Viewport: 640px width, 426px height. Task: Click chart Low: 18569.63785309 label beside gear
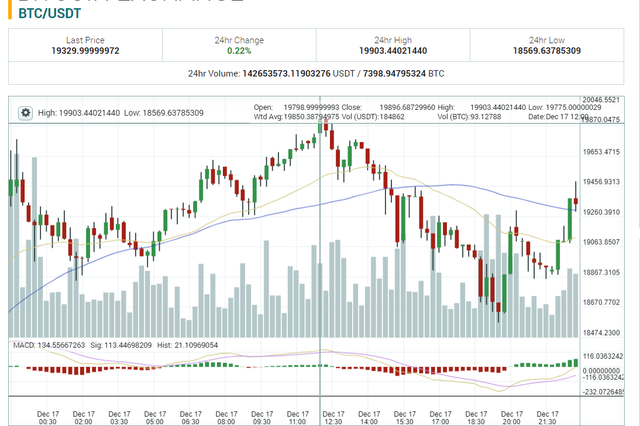[164, 113]
